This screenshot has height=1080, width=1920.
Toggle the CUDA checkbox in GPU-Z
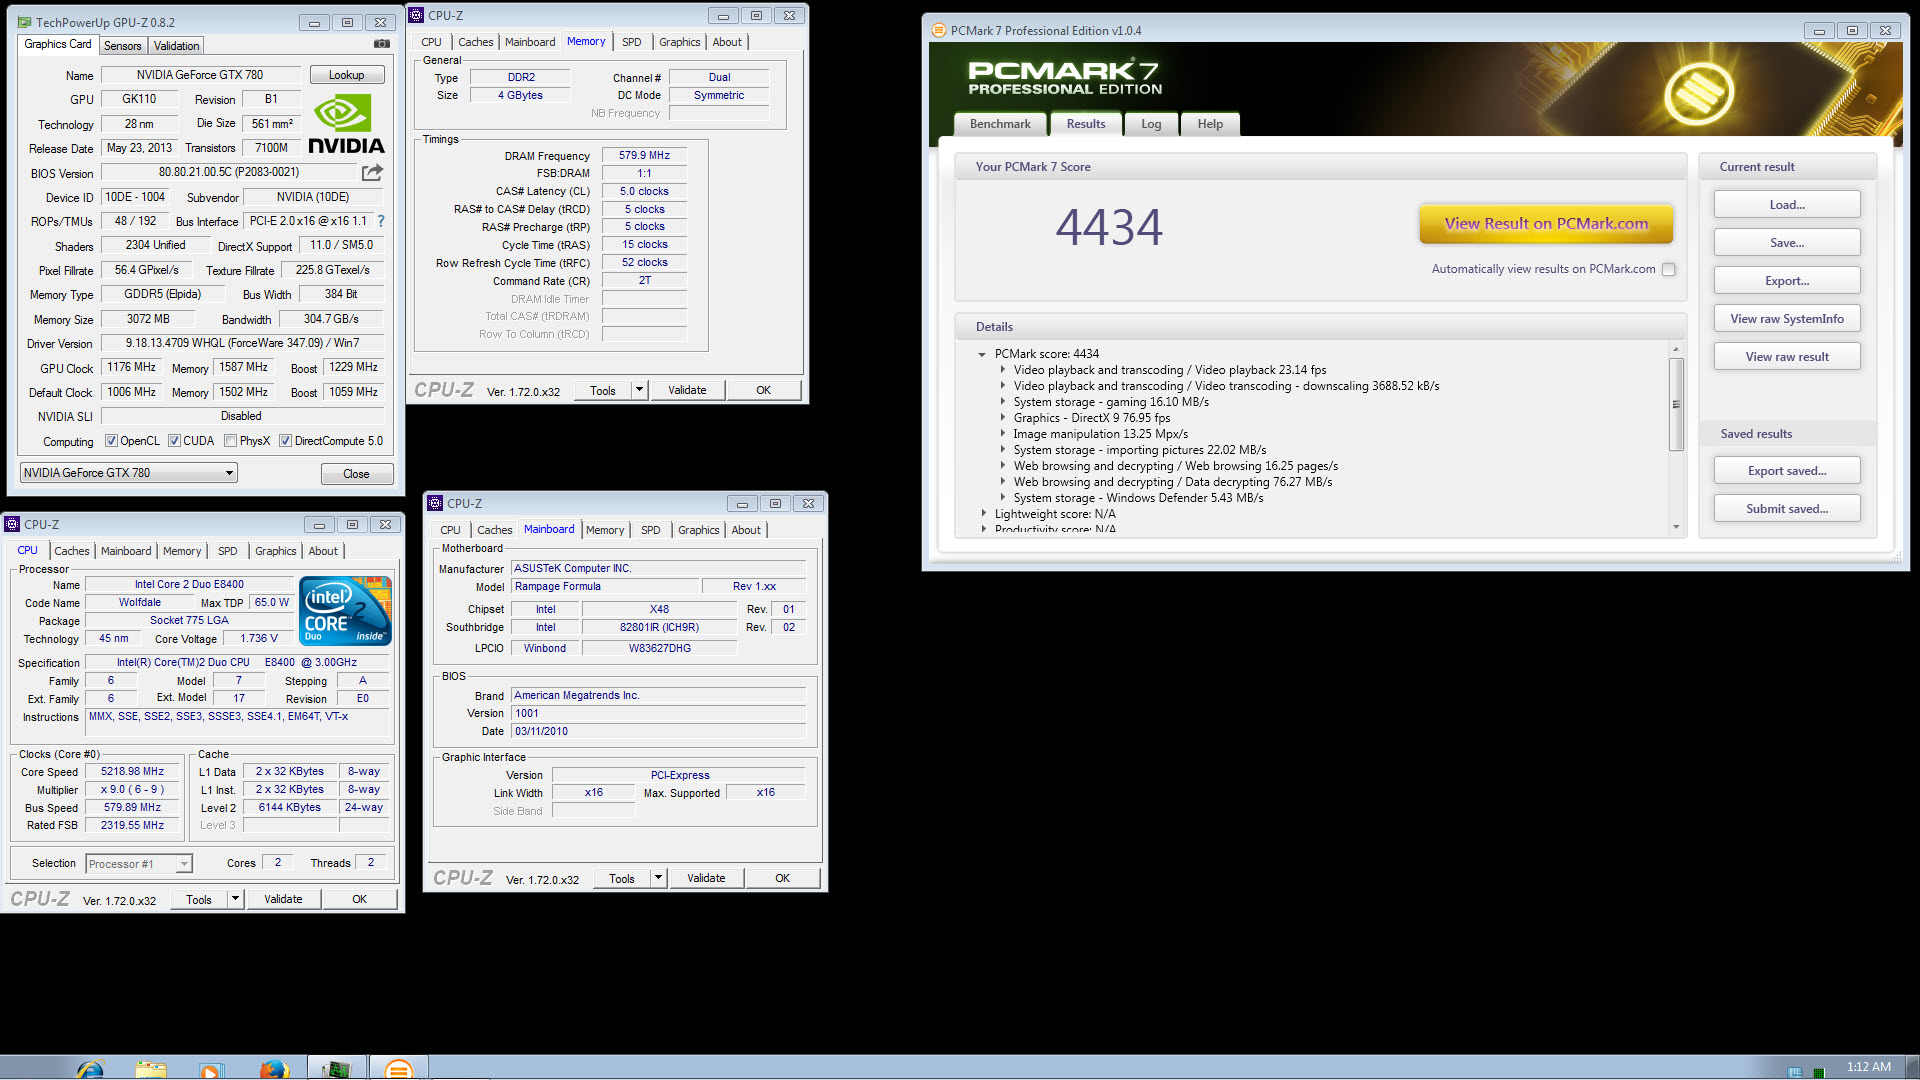coord(174,441)
